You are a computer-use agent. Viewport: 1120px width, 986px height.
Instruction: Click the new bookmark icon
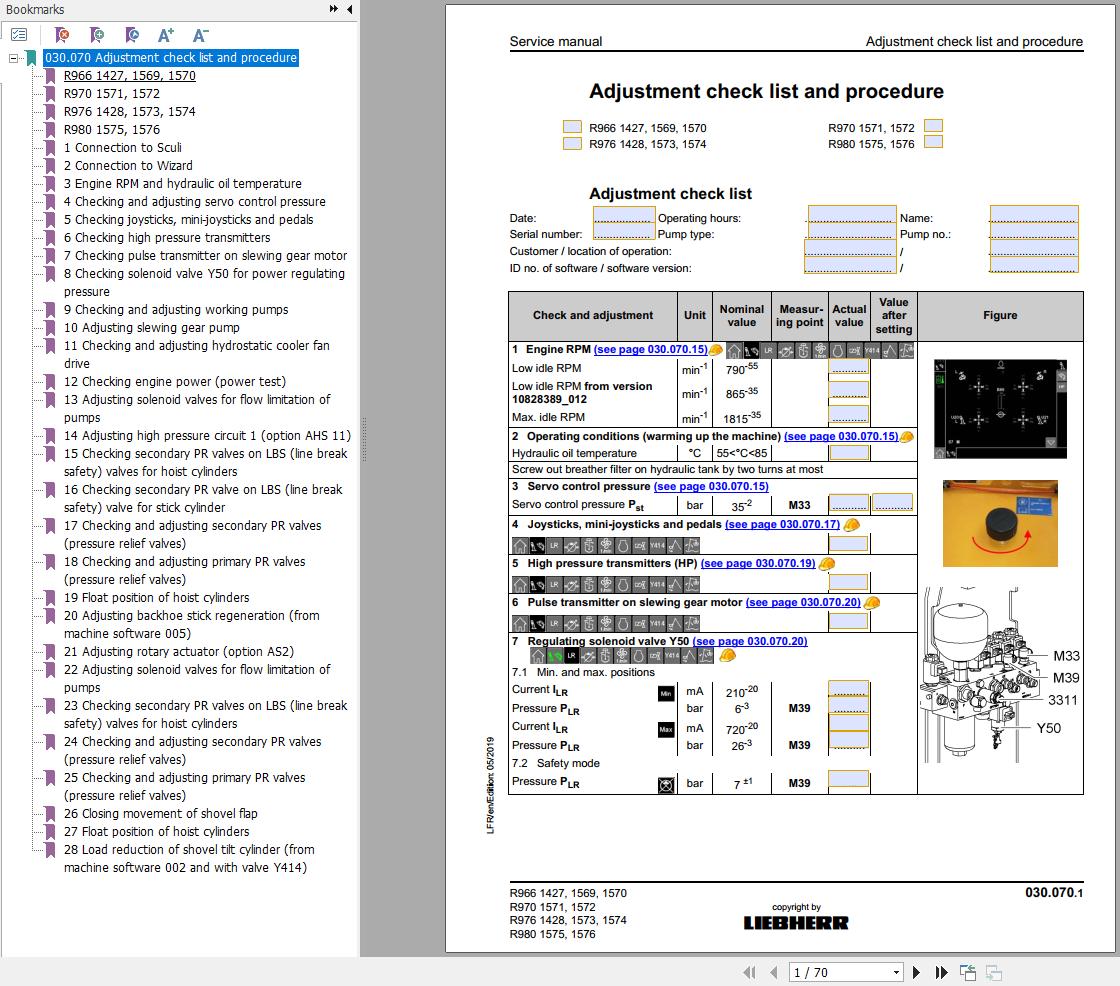(x=97, y=34)
